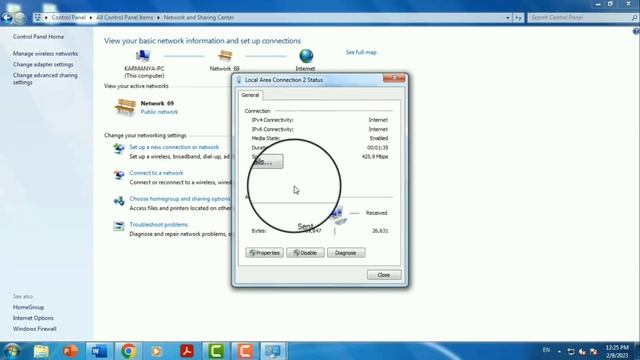Screen dimensions: 640x360
Task: Click the large bench icon under active networks
Action: [x=125, y=107]
